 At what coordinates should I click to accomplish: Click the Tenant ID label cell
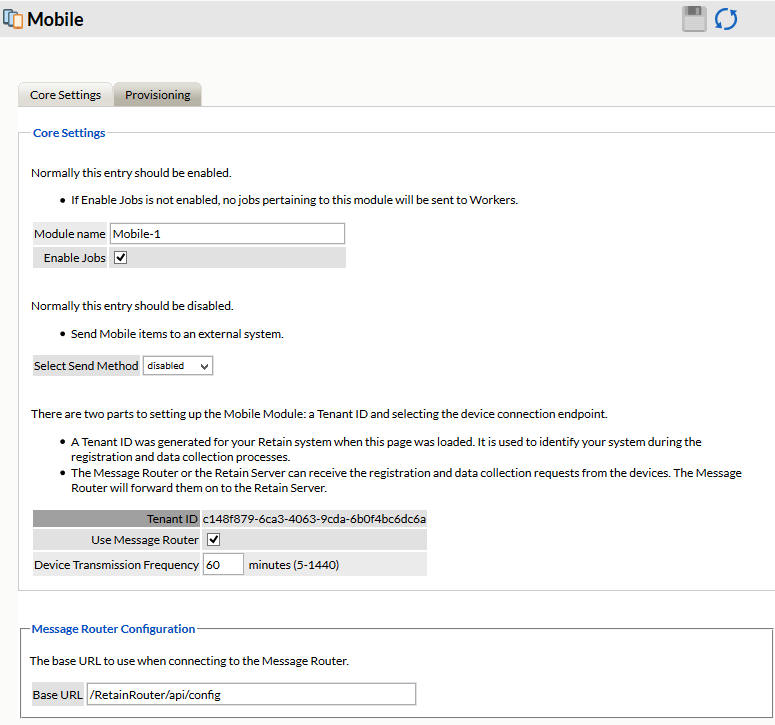point(172,519)
